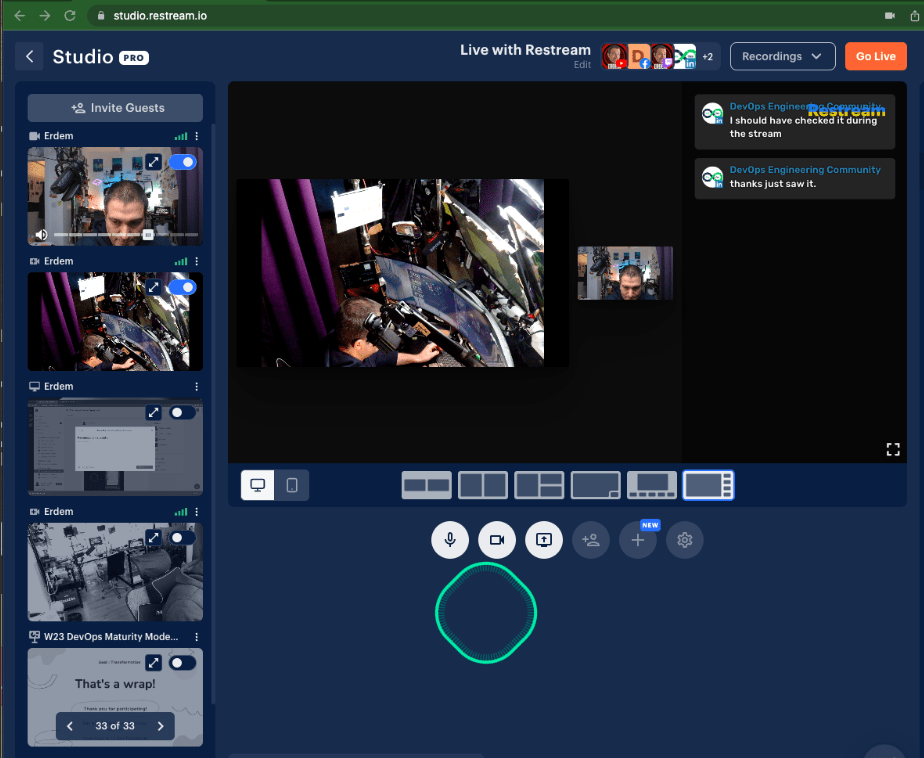Mute the first Erdem source via the speaker icon
This screenshot has width=924, height=758.
(x=41, y=235)
